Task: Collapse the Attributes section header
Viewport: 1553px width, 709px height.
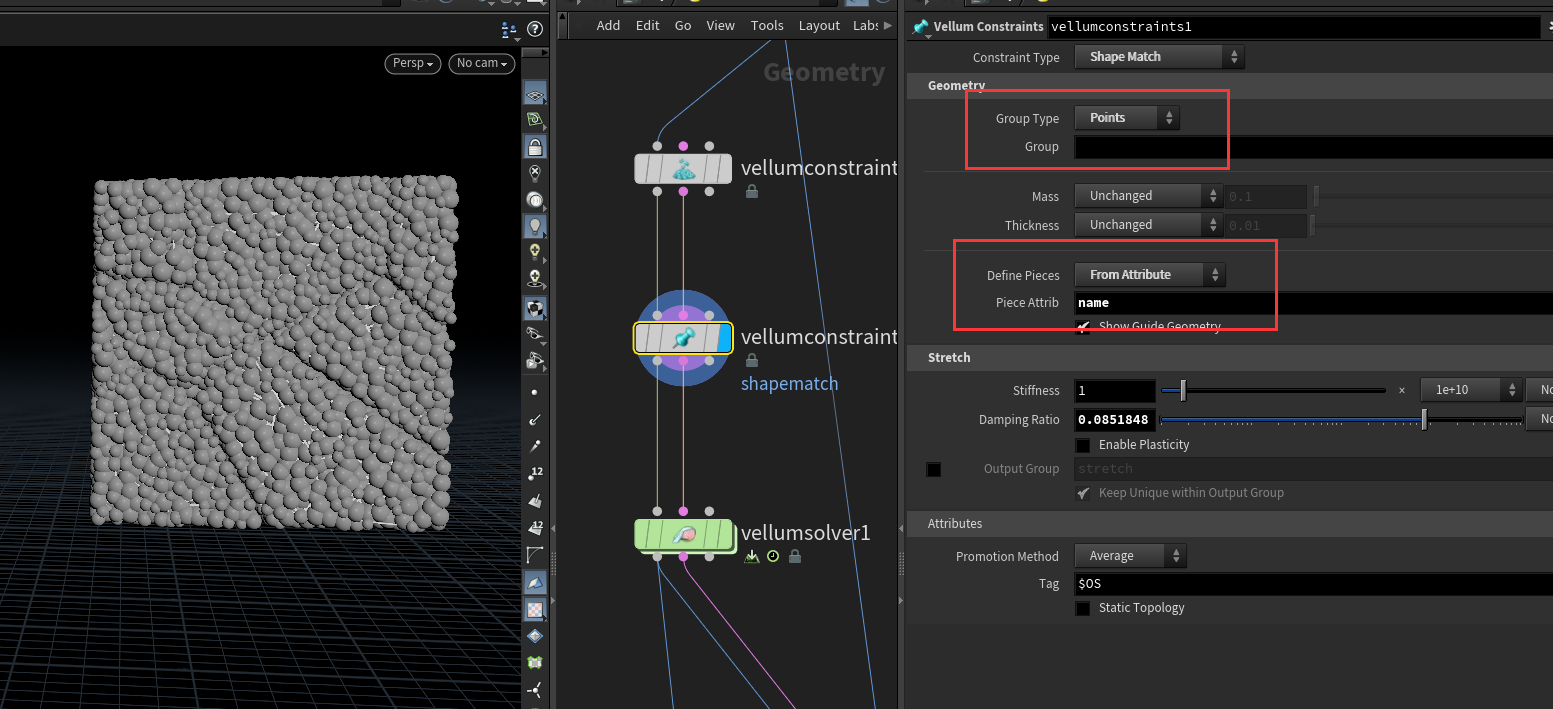Action: pos(1229,524)
